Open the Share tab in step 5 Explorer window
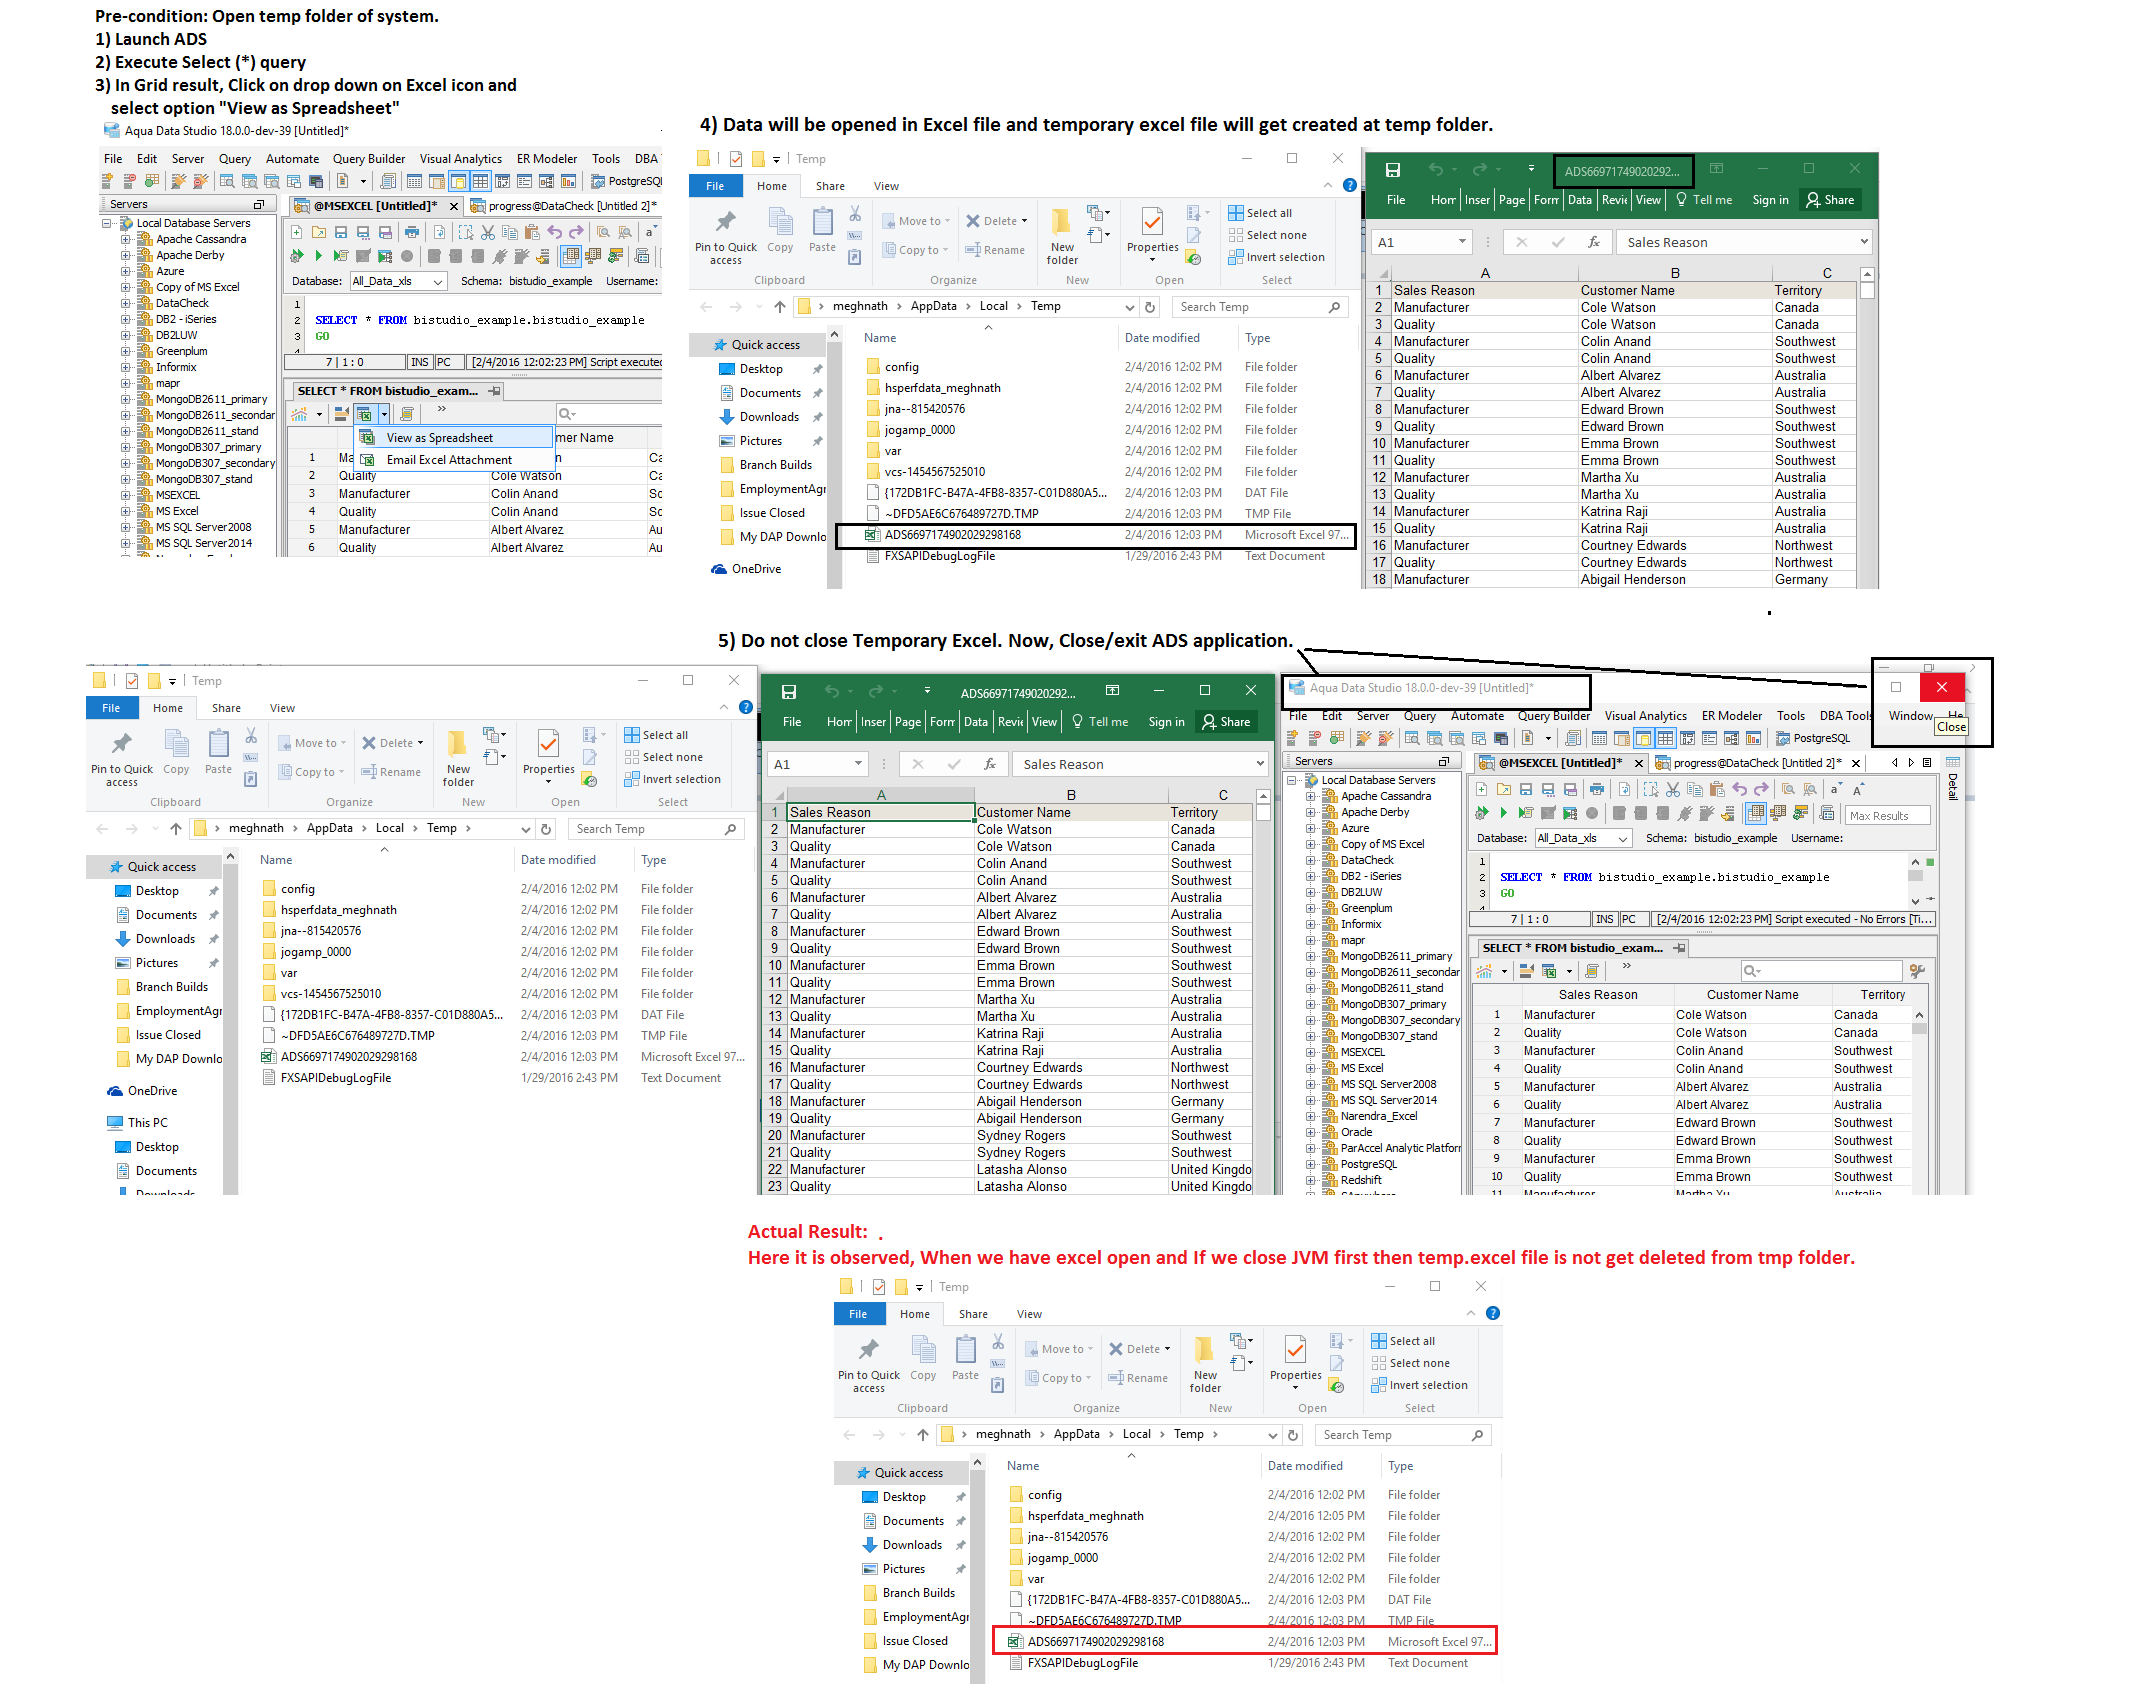2154x1700 pixels. [226, 708]
